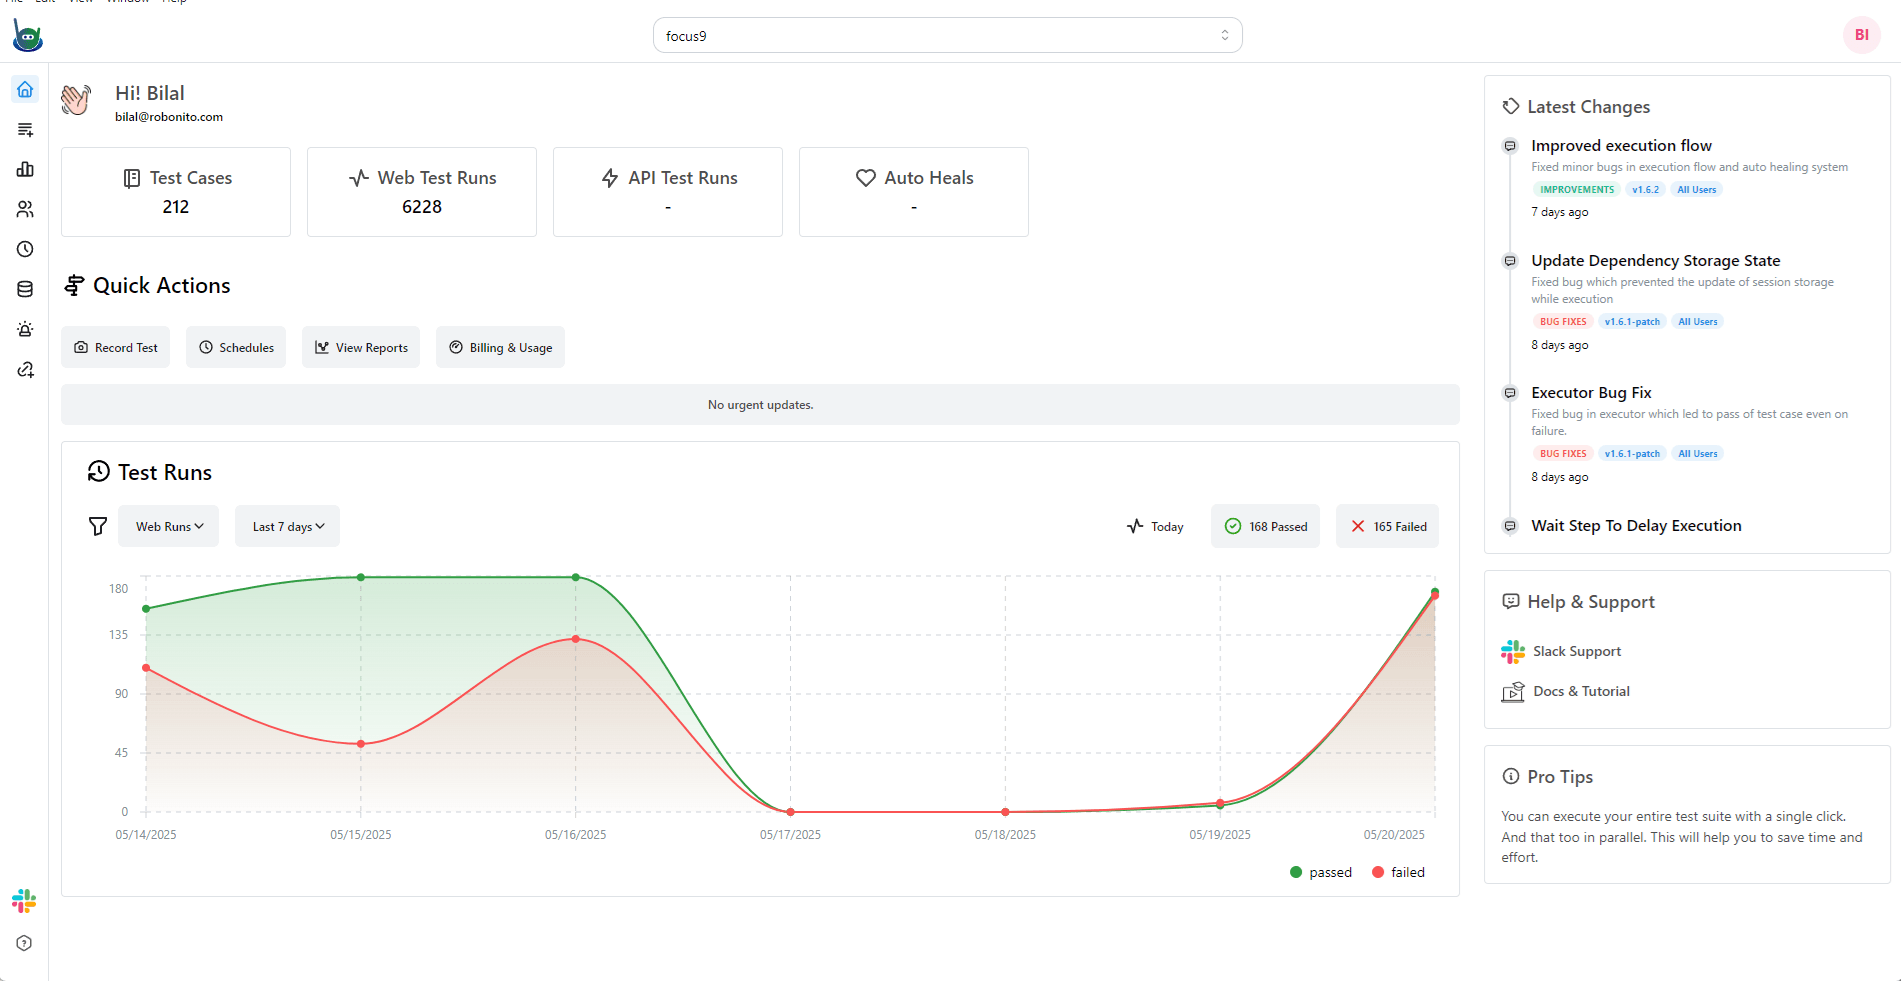
Task: Open the Web Test Runs card
Action: (x=422, y=192)
